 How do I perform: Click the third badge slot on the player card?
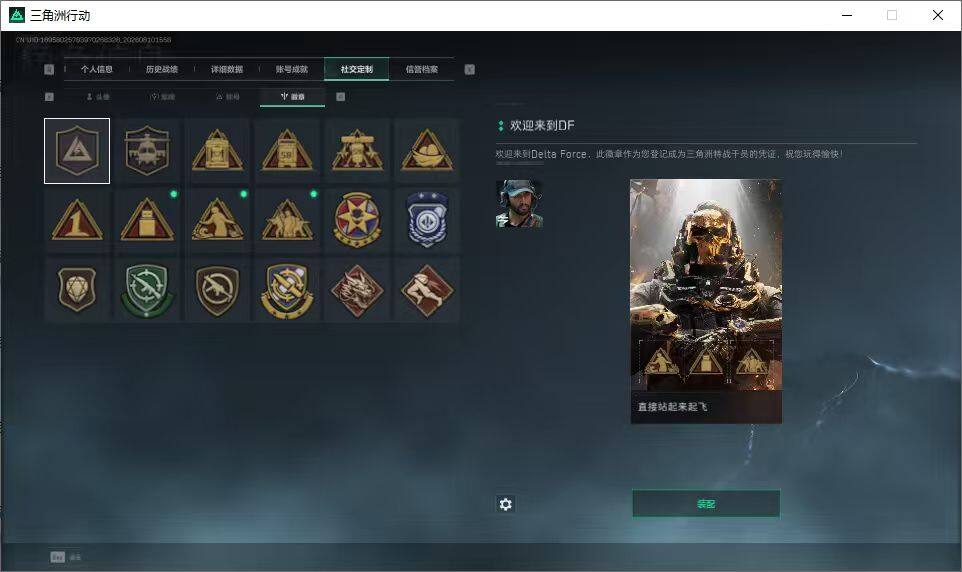[751, 361]
